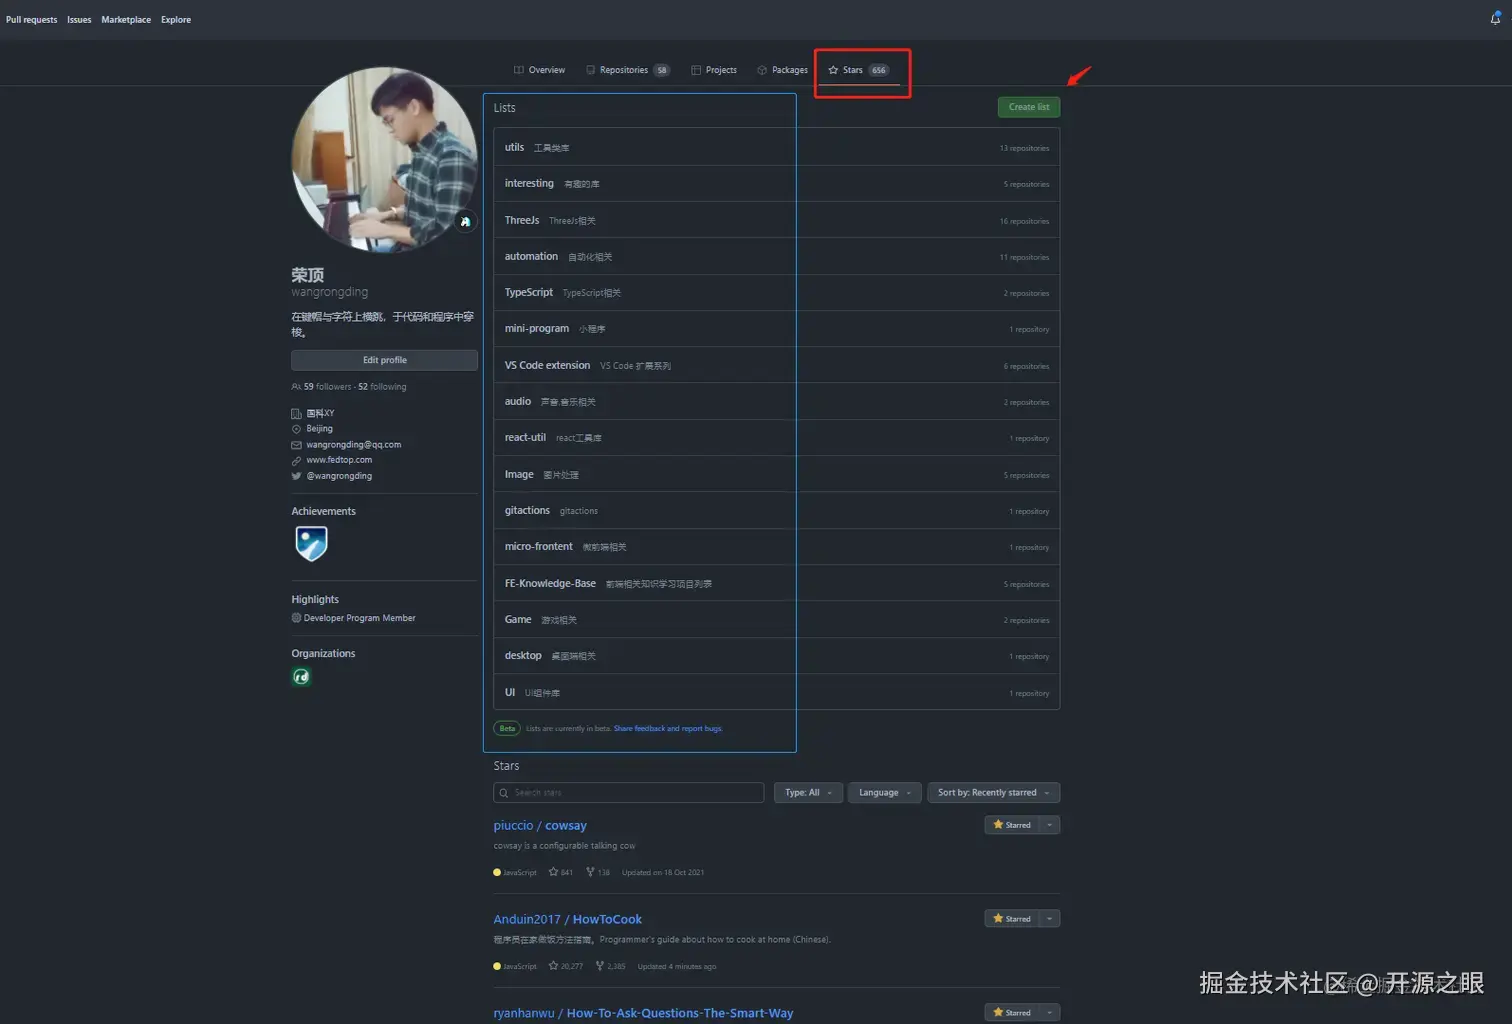The image size is (1512, 1024).
Task: Click star icon on cowsay Starred button
Action: [998, 825]
